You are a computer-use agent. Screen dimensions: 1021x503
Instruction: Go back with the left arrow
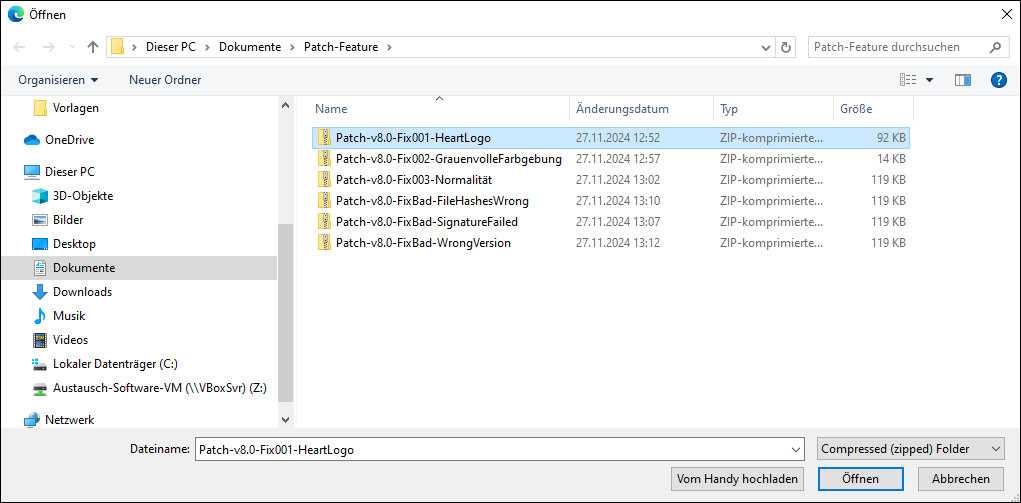click(x=20, y=47)
